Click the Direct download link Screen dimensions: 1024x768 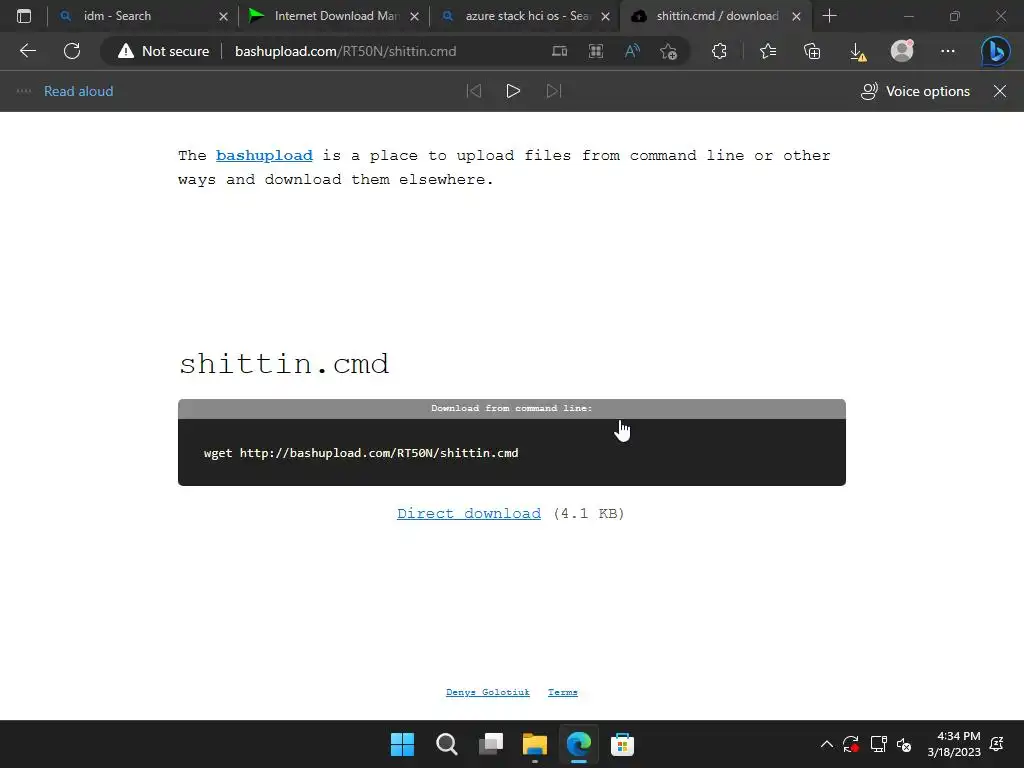click(469, 513)
